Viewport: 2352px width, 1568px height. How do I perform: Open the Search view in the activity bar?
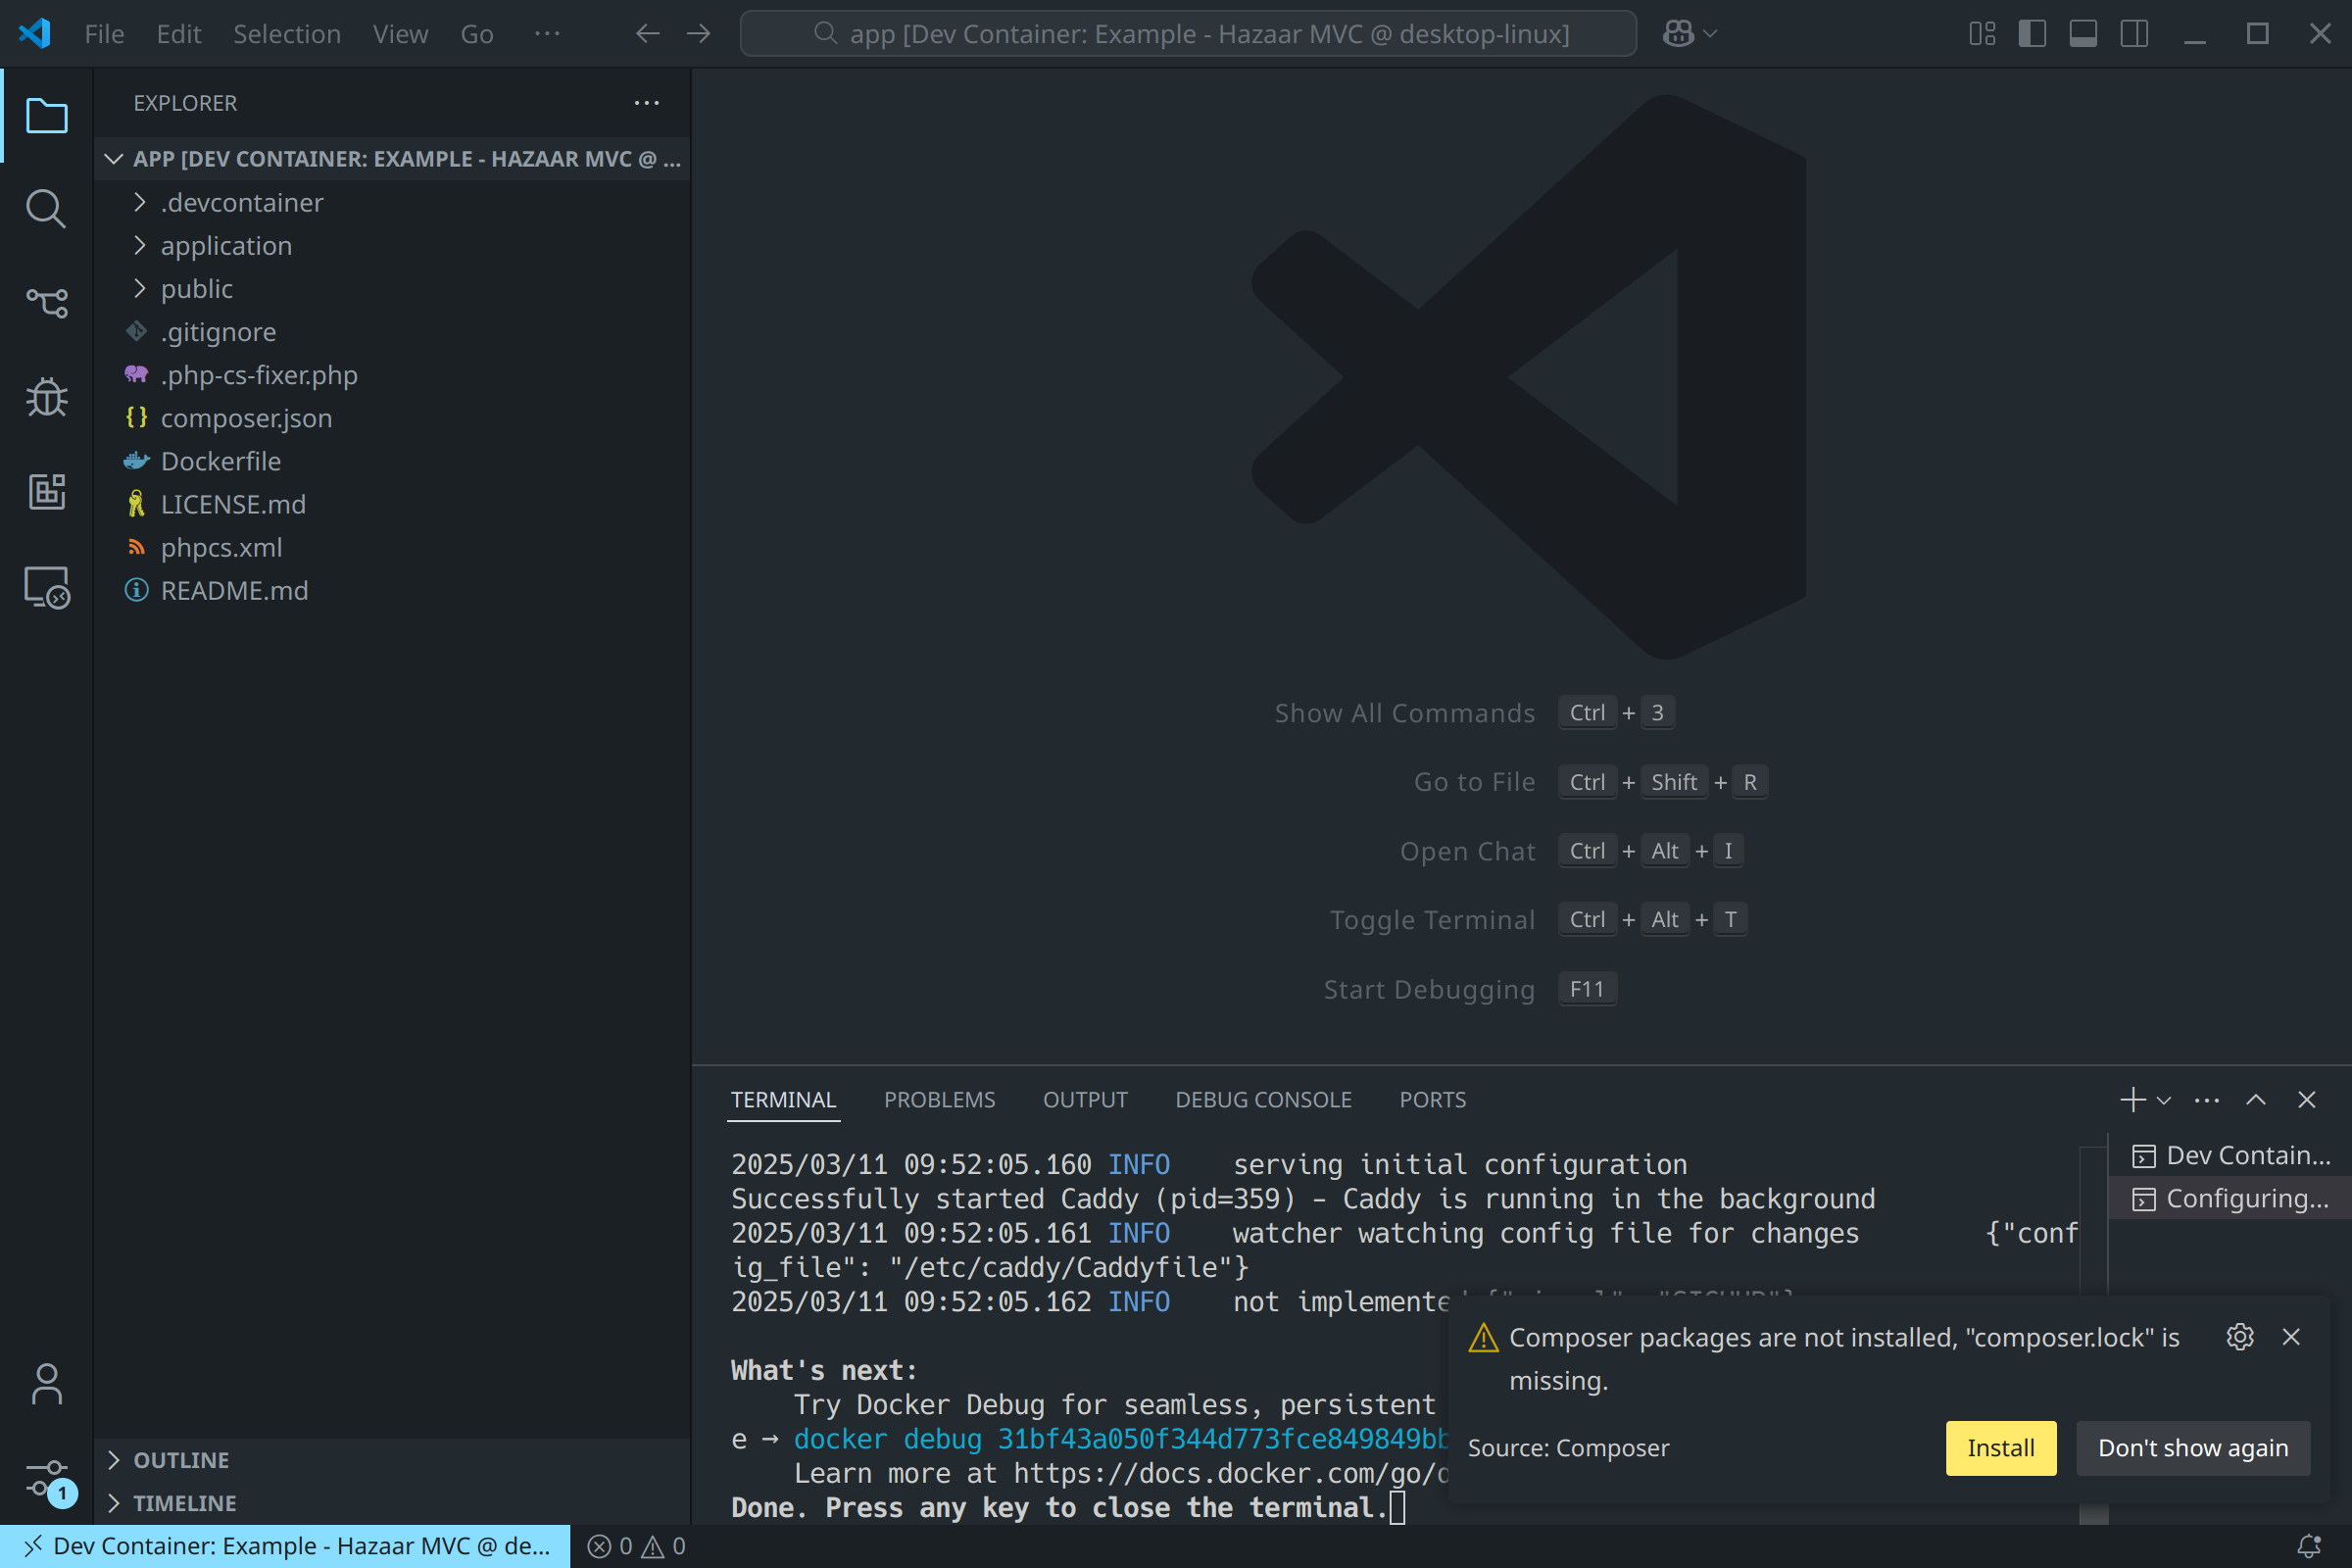point(46,209)
